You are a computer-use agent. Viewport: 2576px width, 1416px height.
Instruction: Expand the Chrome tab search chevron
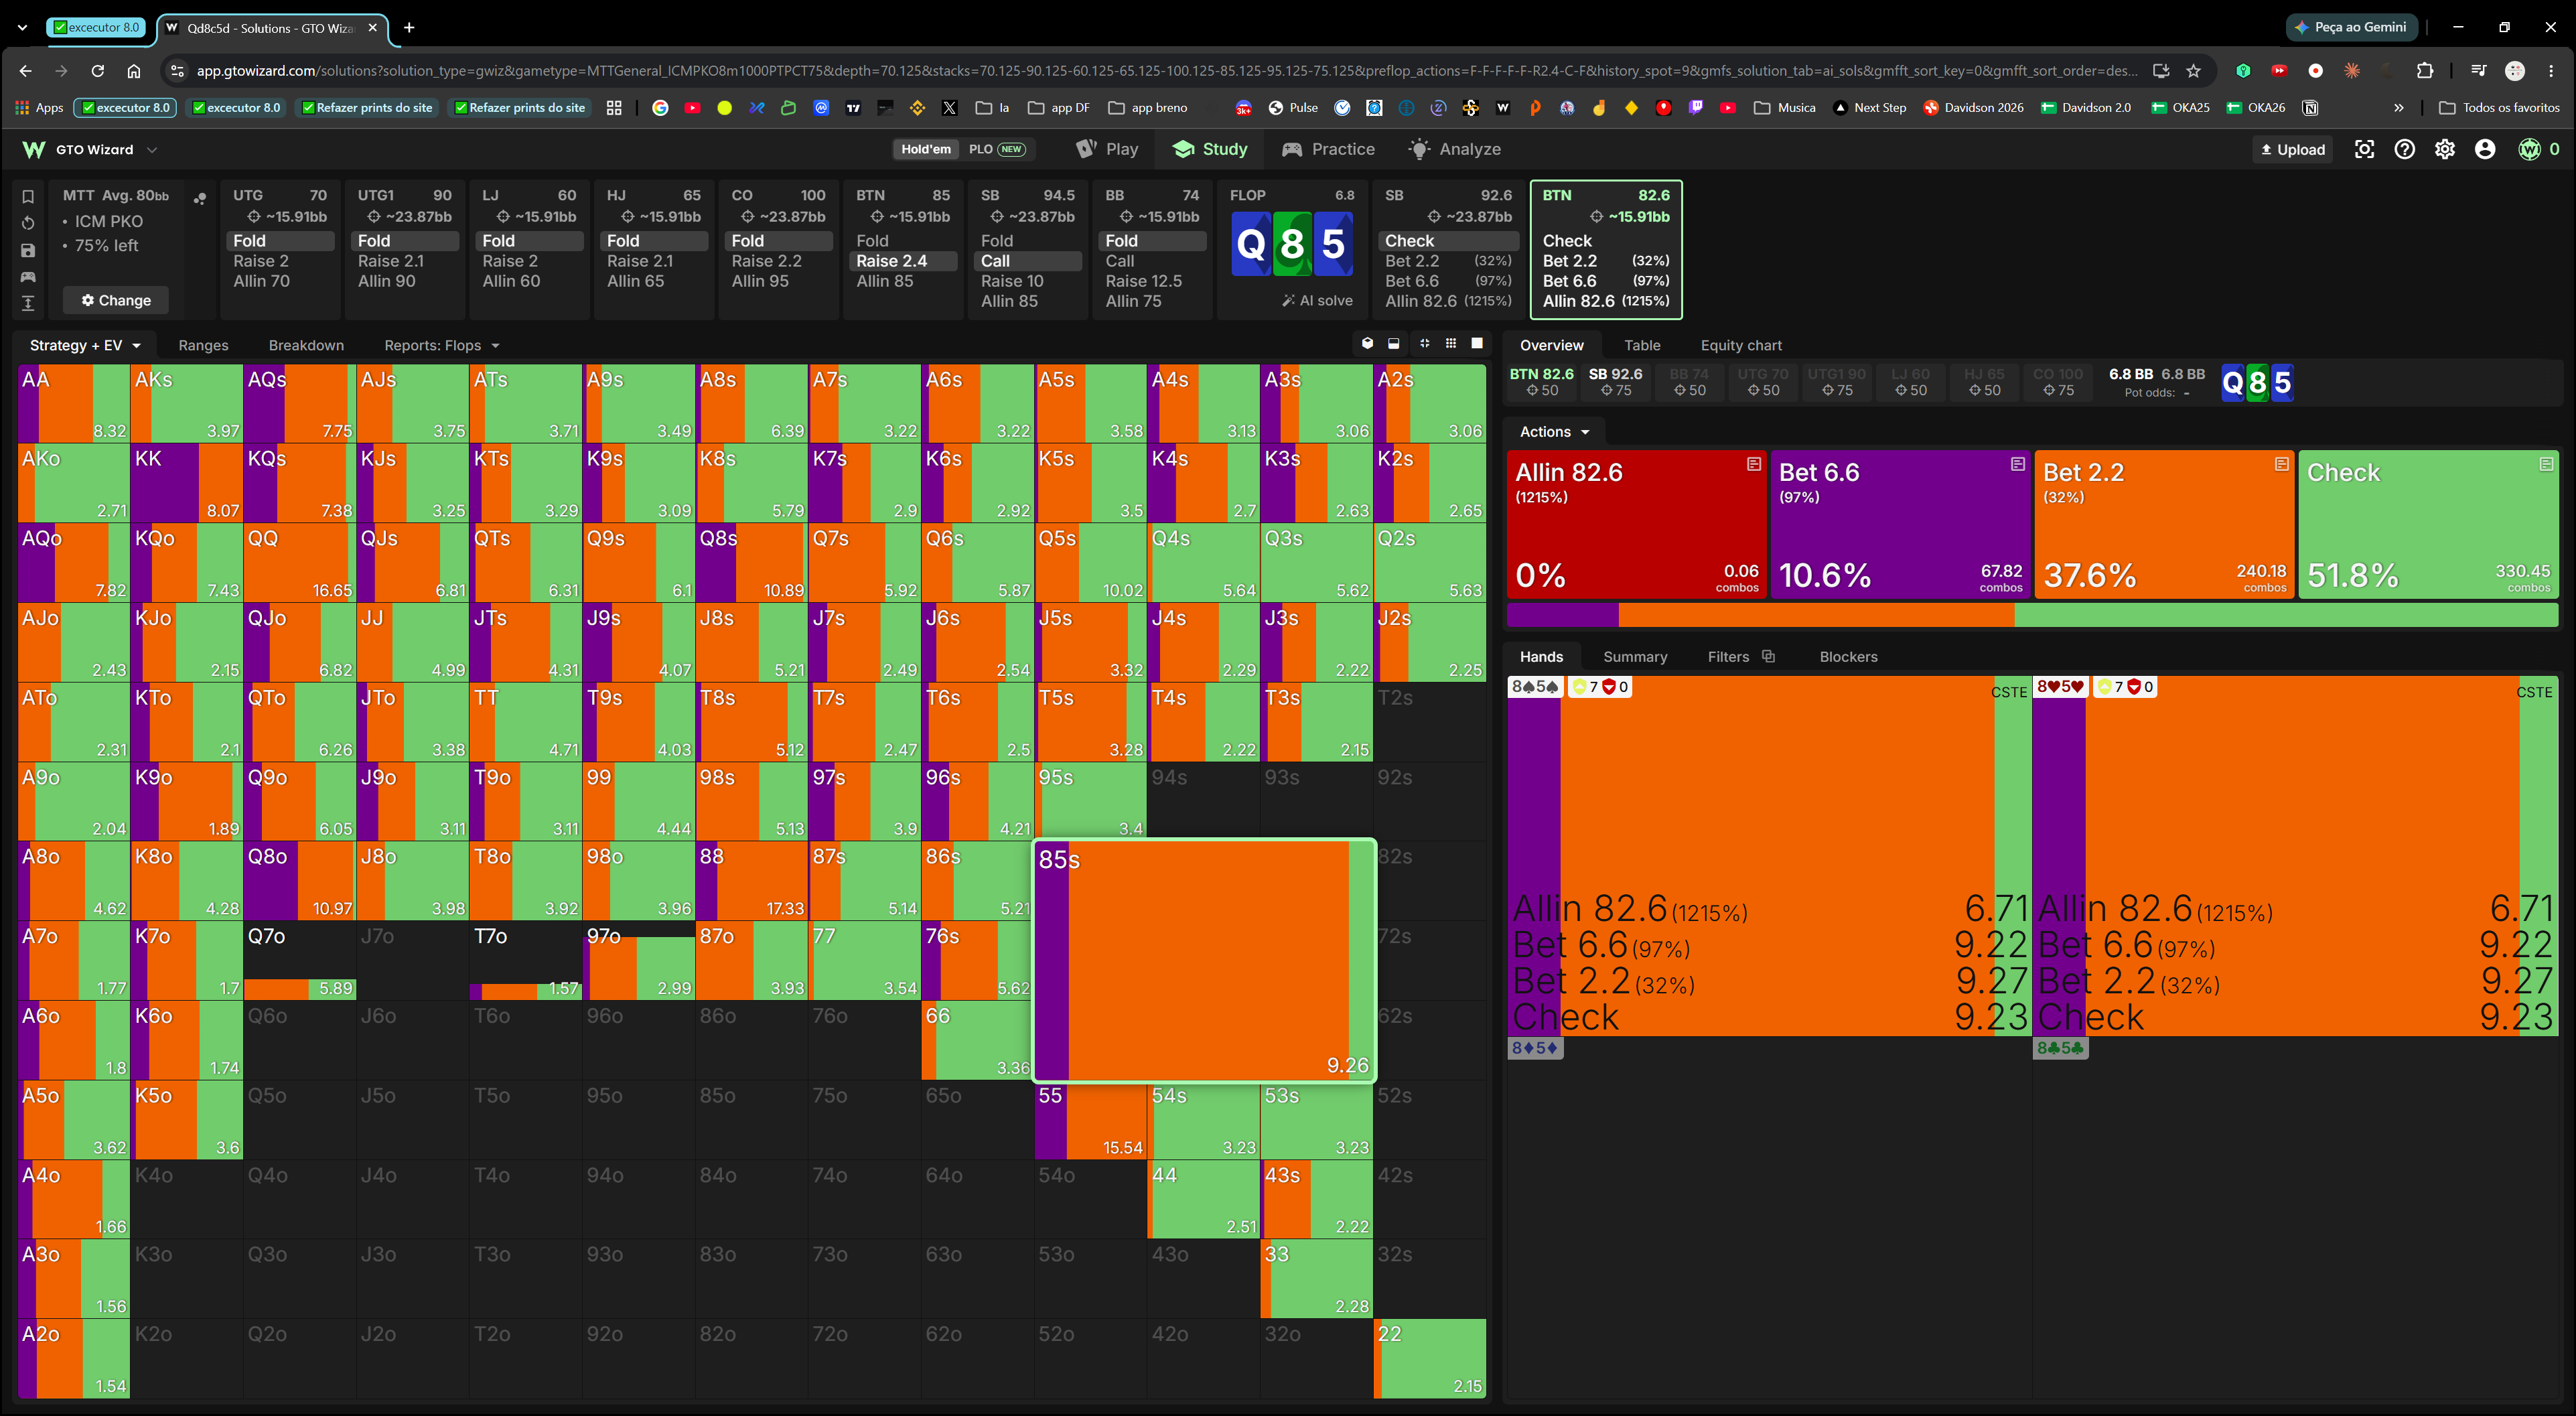pyautogui.click(x=22, y=28)
